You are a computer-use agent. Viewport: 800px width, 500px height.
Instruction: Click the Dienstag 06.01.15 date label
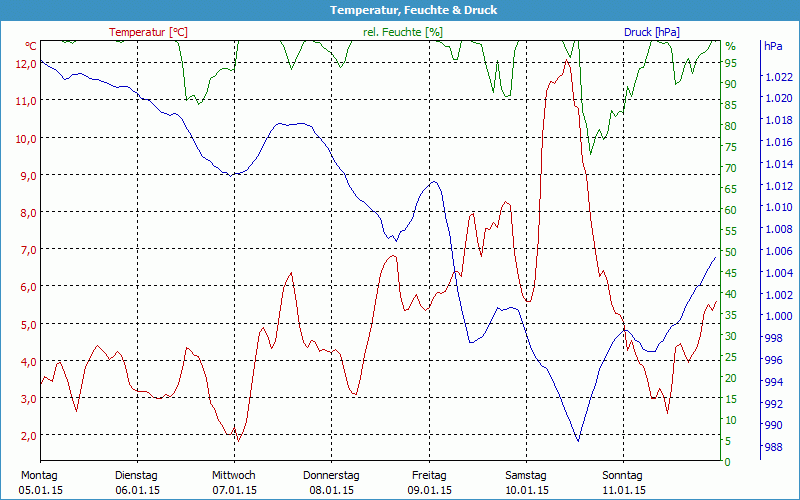coord(137,482)
